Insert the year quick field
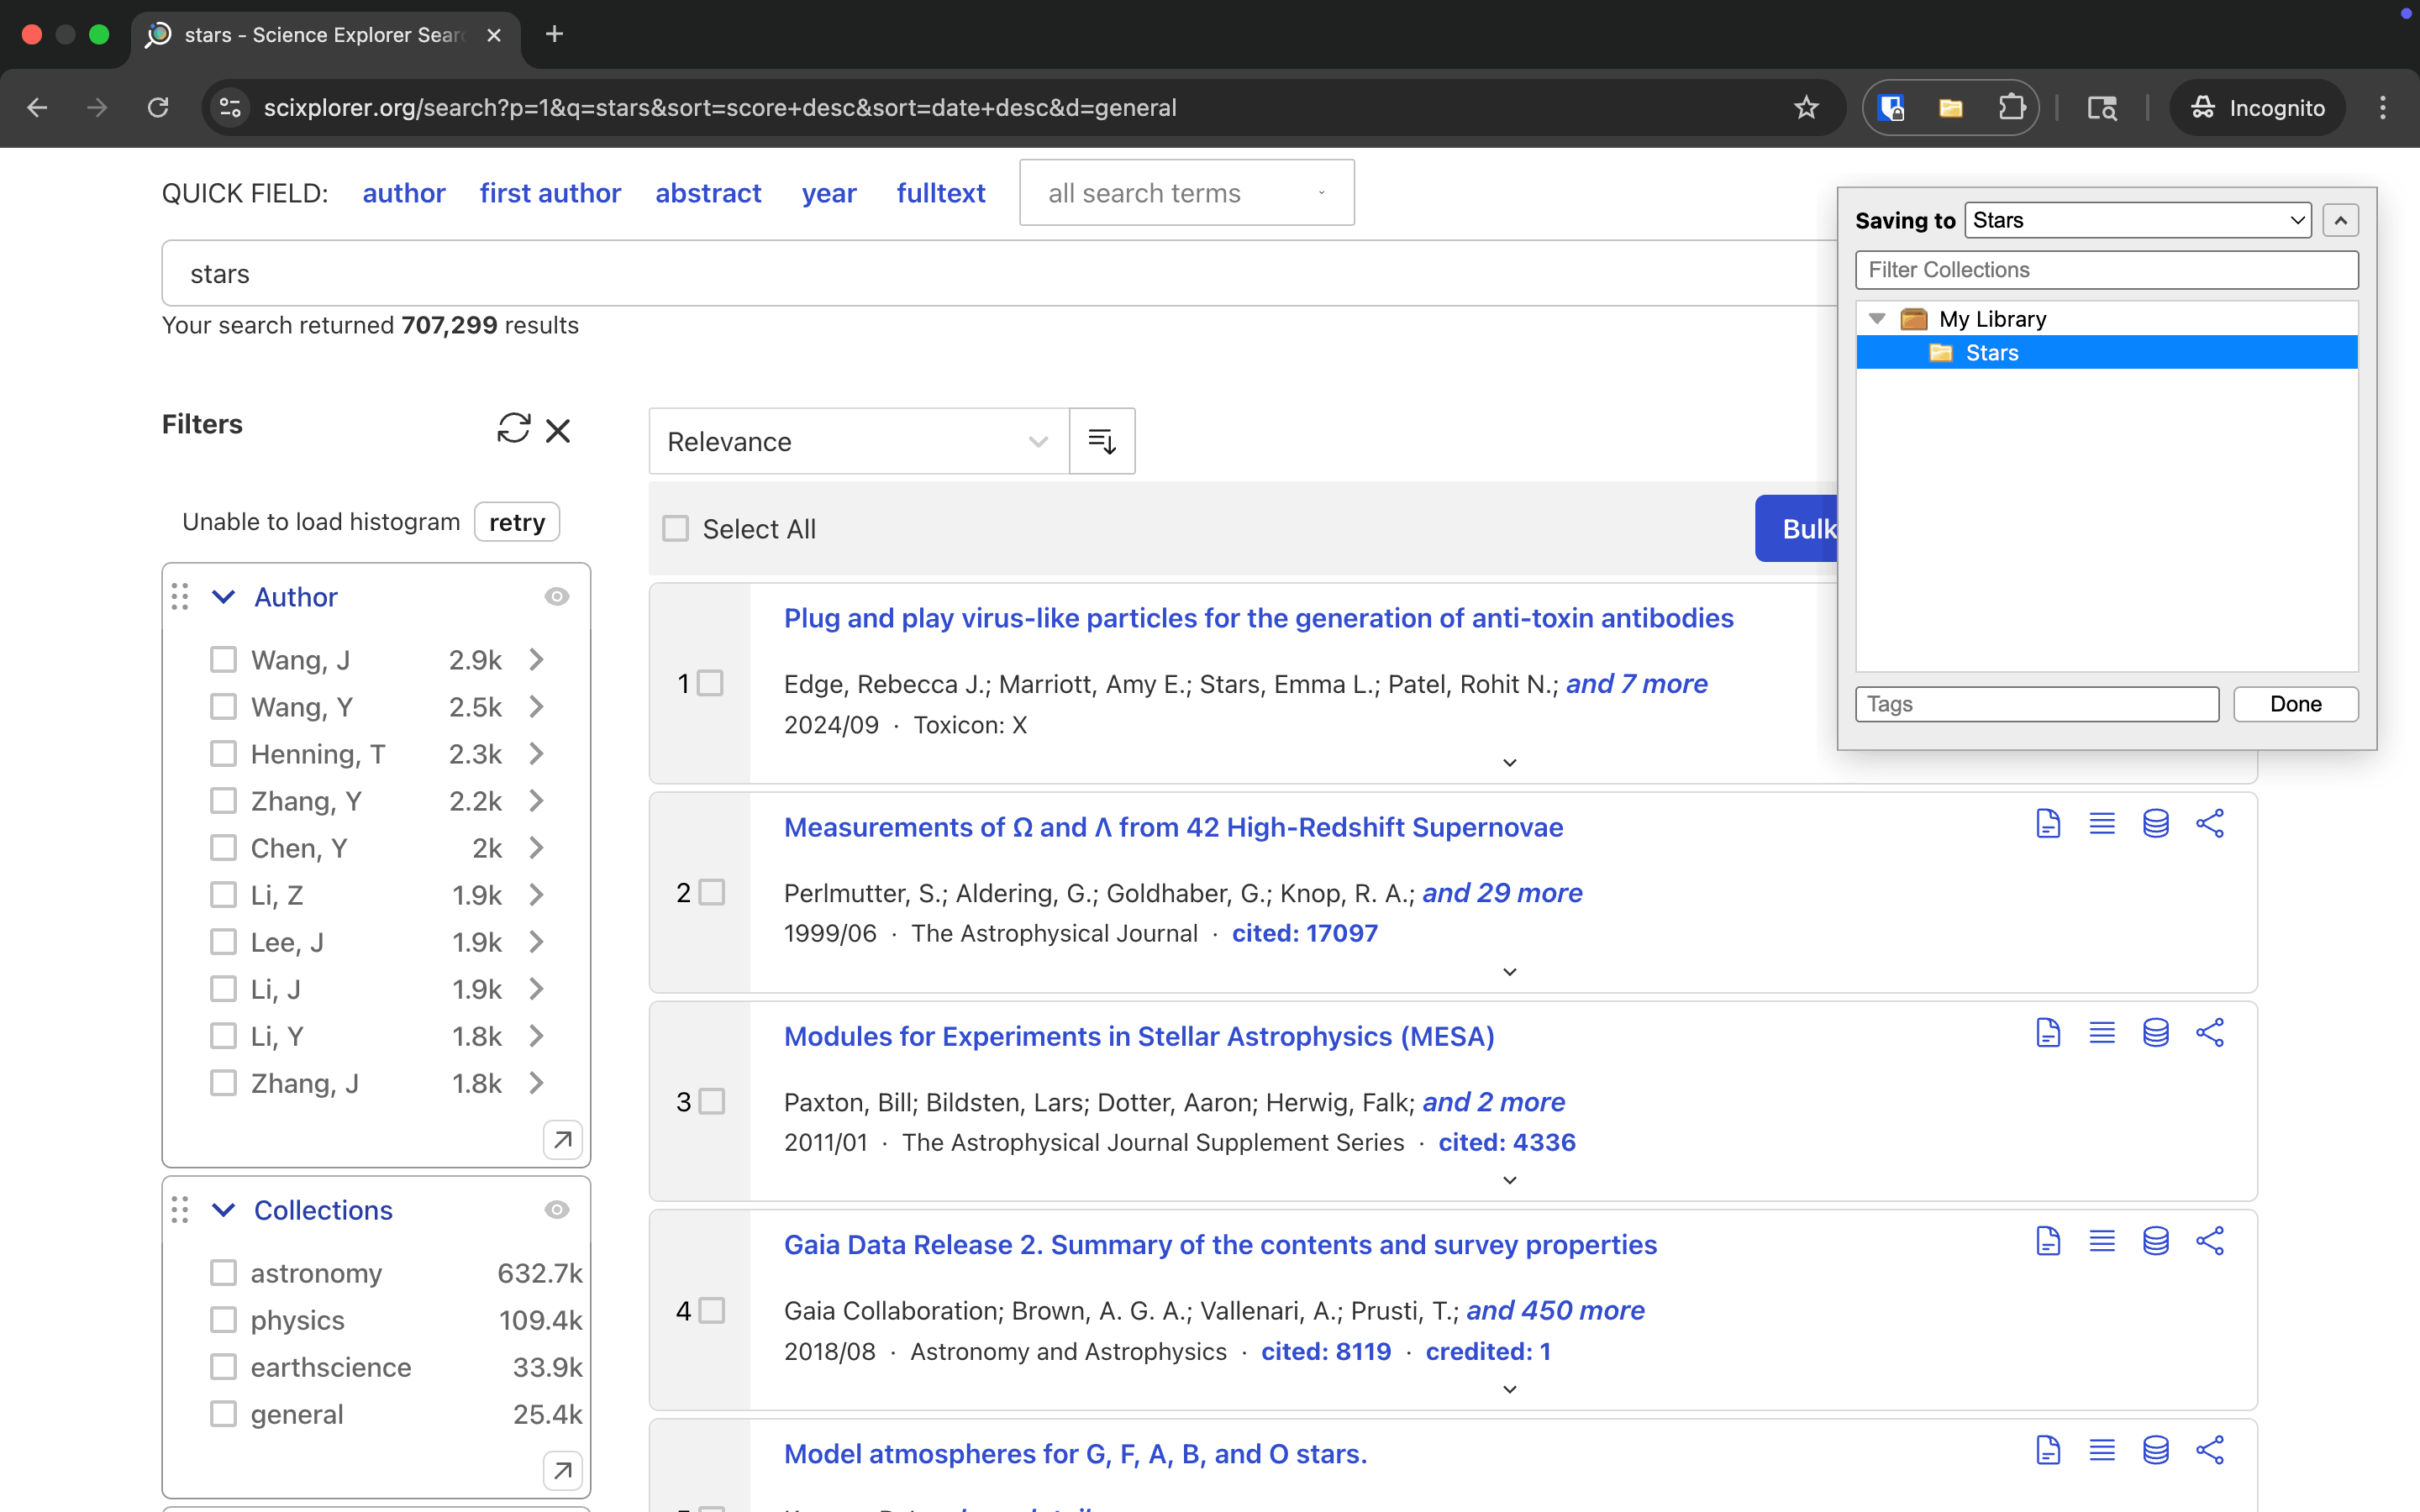The image size is (2420, 1512). coord(829,193)
